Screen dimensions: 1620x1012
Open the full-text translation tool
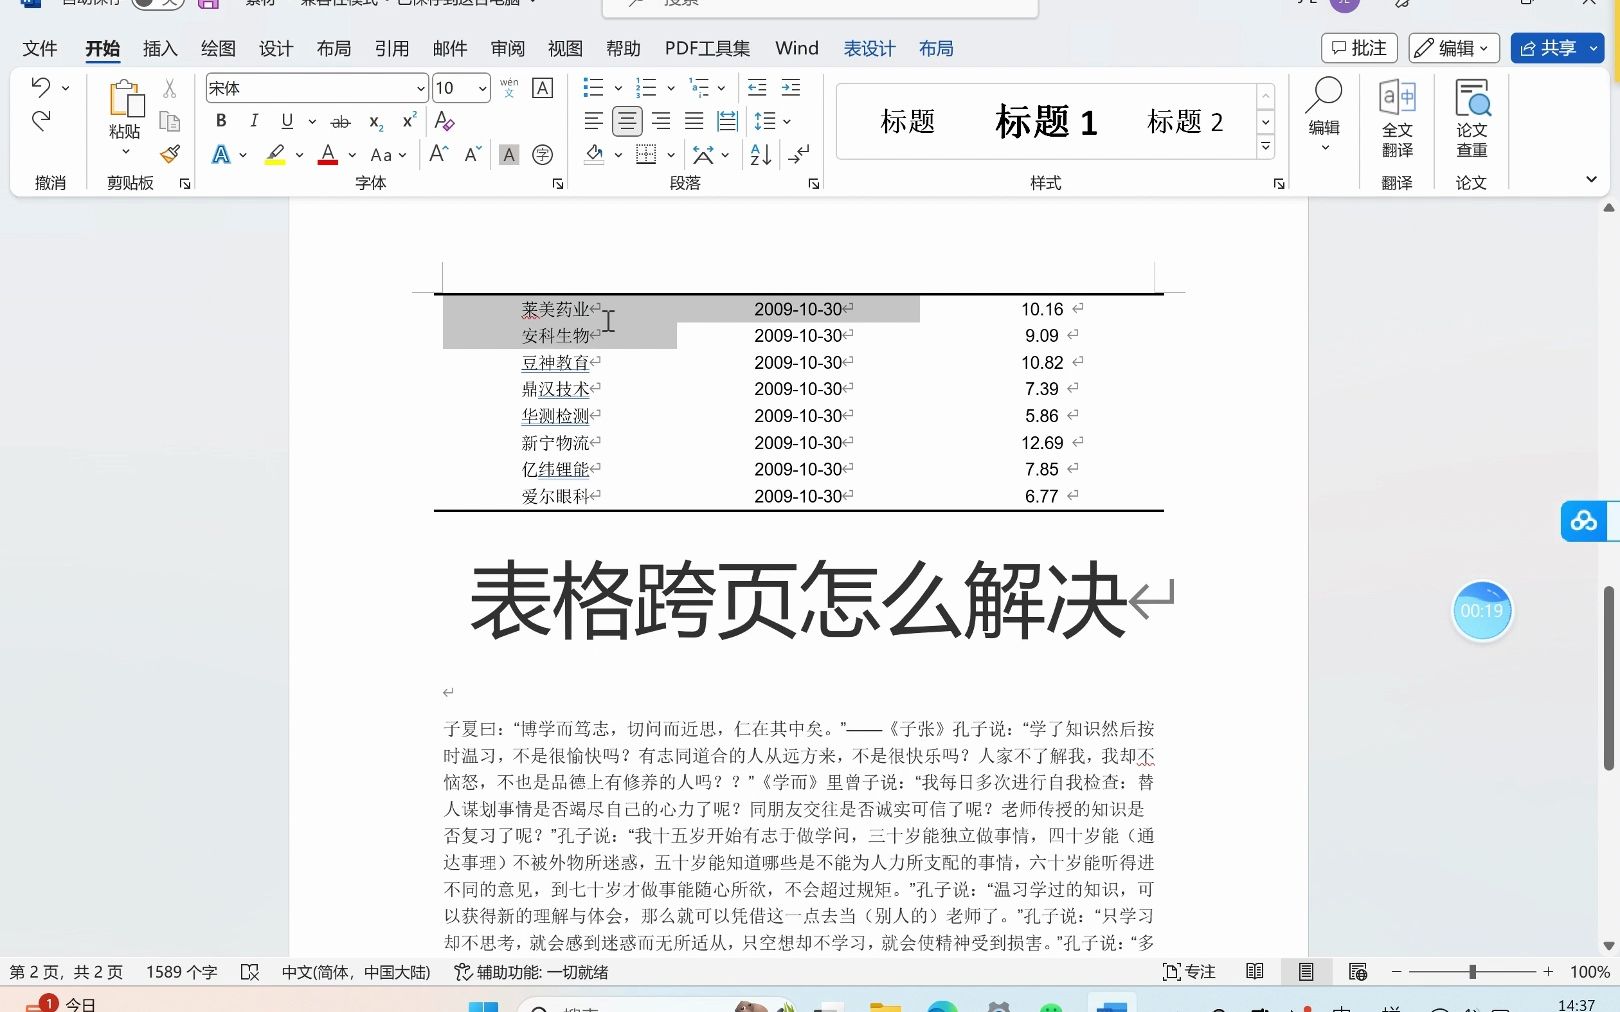[1397, 118]
